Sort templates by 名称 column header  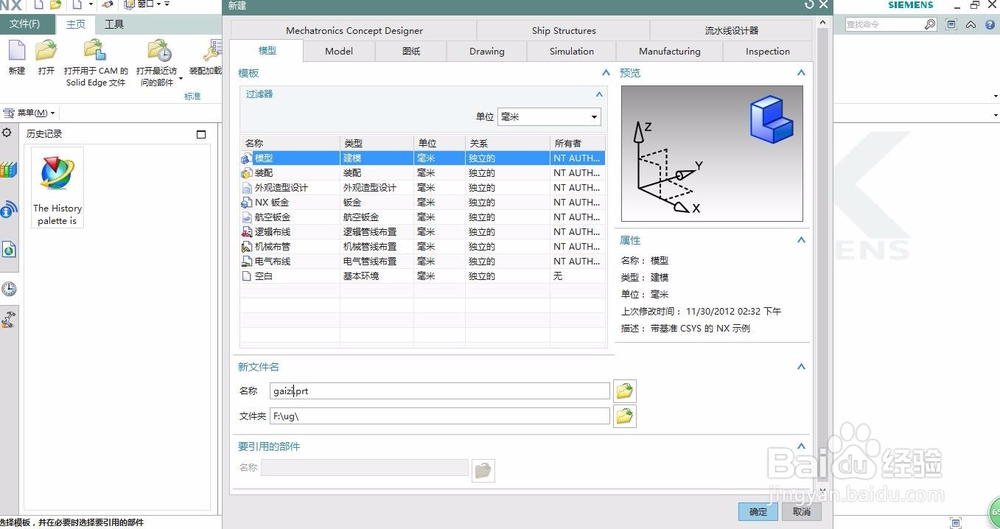pyautogui.click(x=290, y=143)
